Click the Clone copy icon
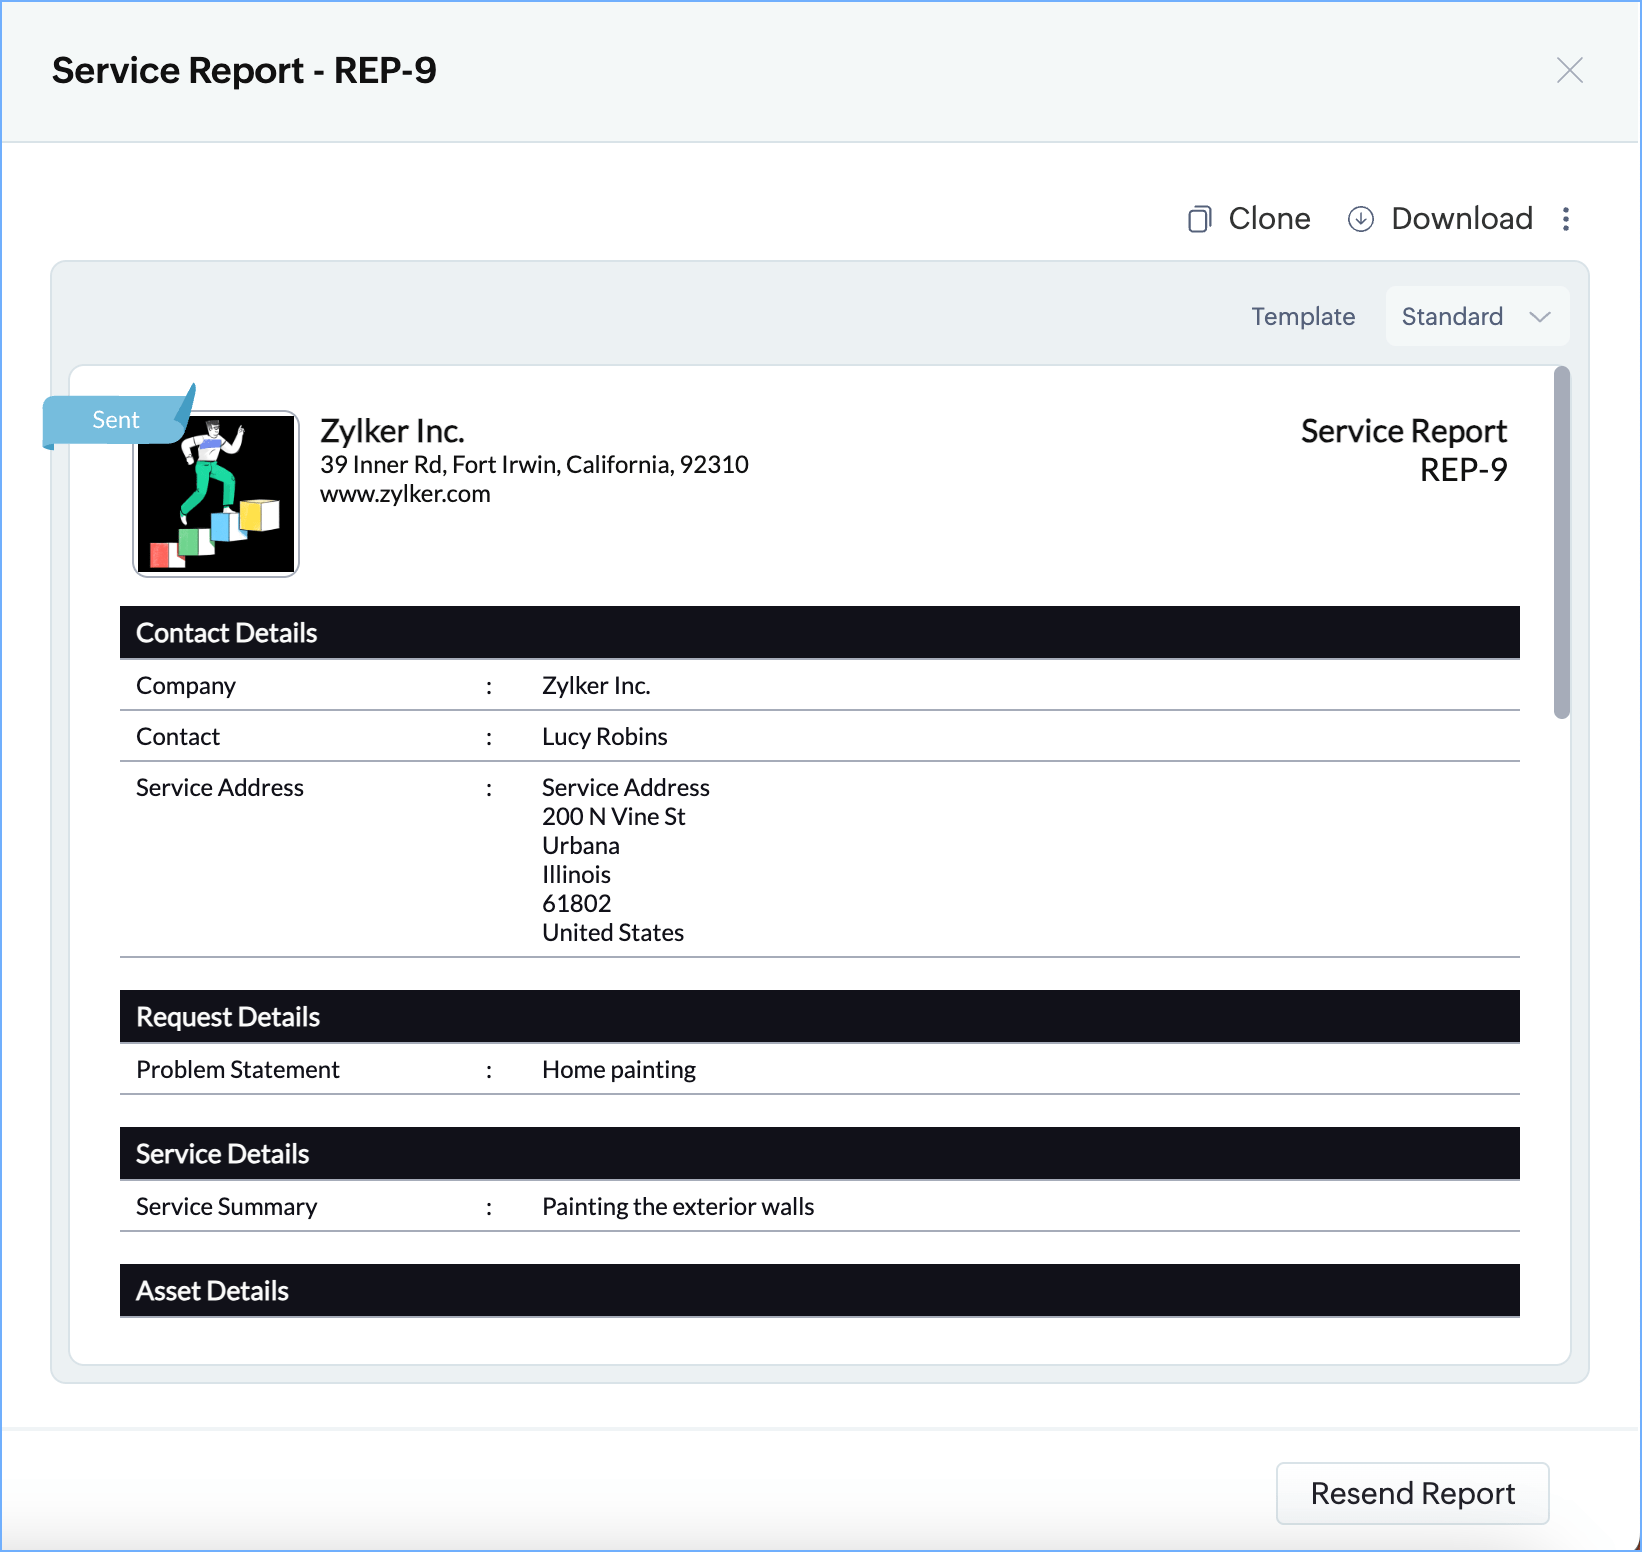Viewport: 1642px width, 1552px height. click(1199, 219)
